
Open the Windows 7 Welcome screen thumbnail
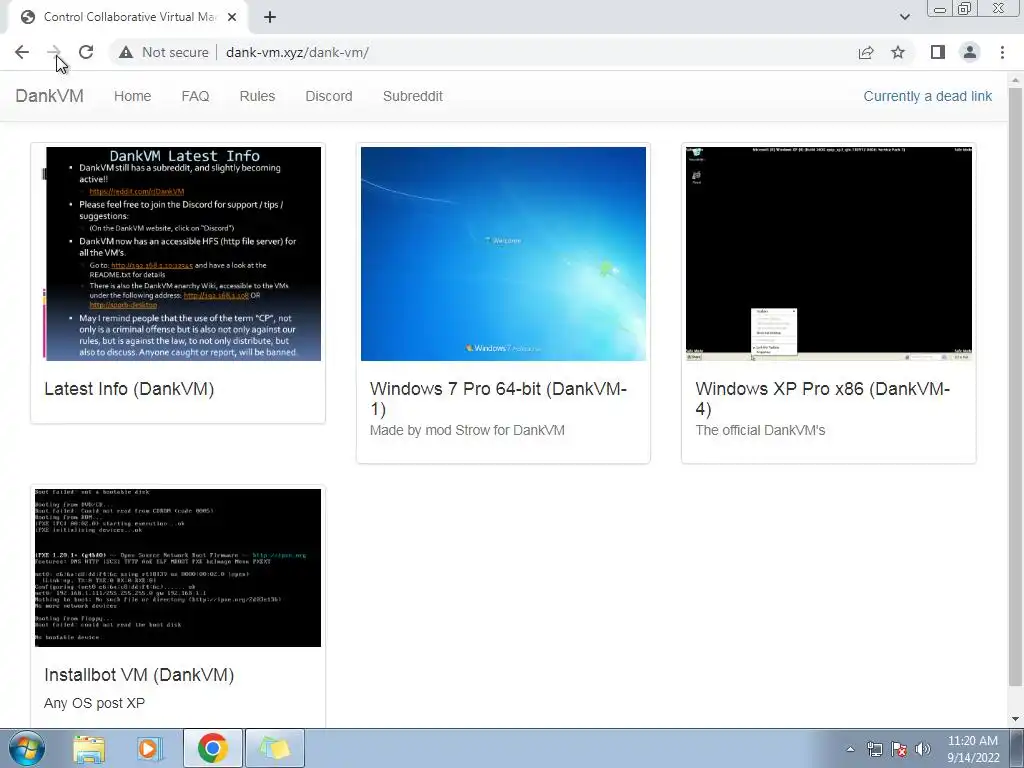[x=504, y=253]
